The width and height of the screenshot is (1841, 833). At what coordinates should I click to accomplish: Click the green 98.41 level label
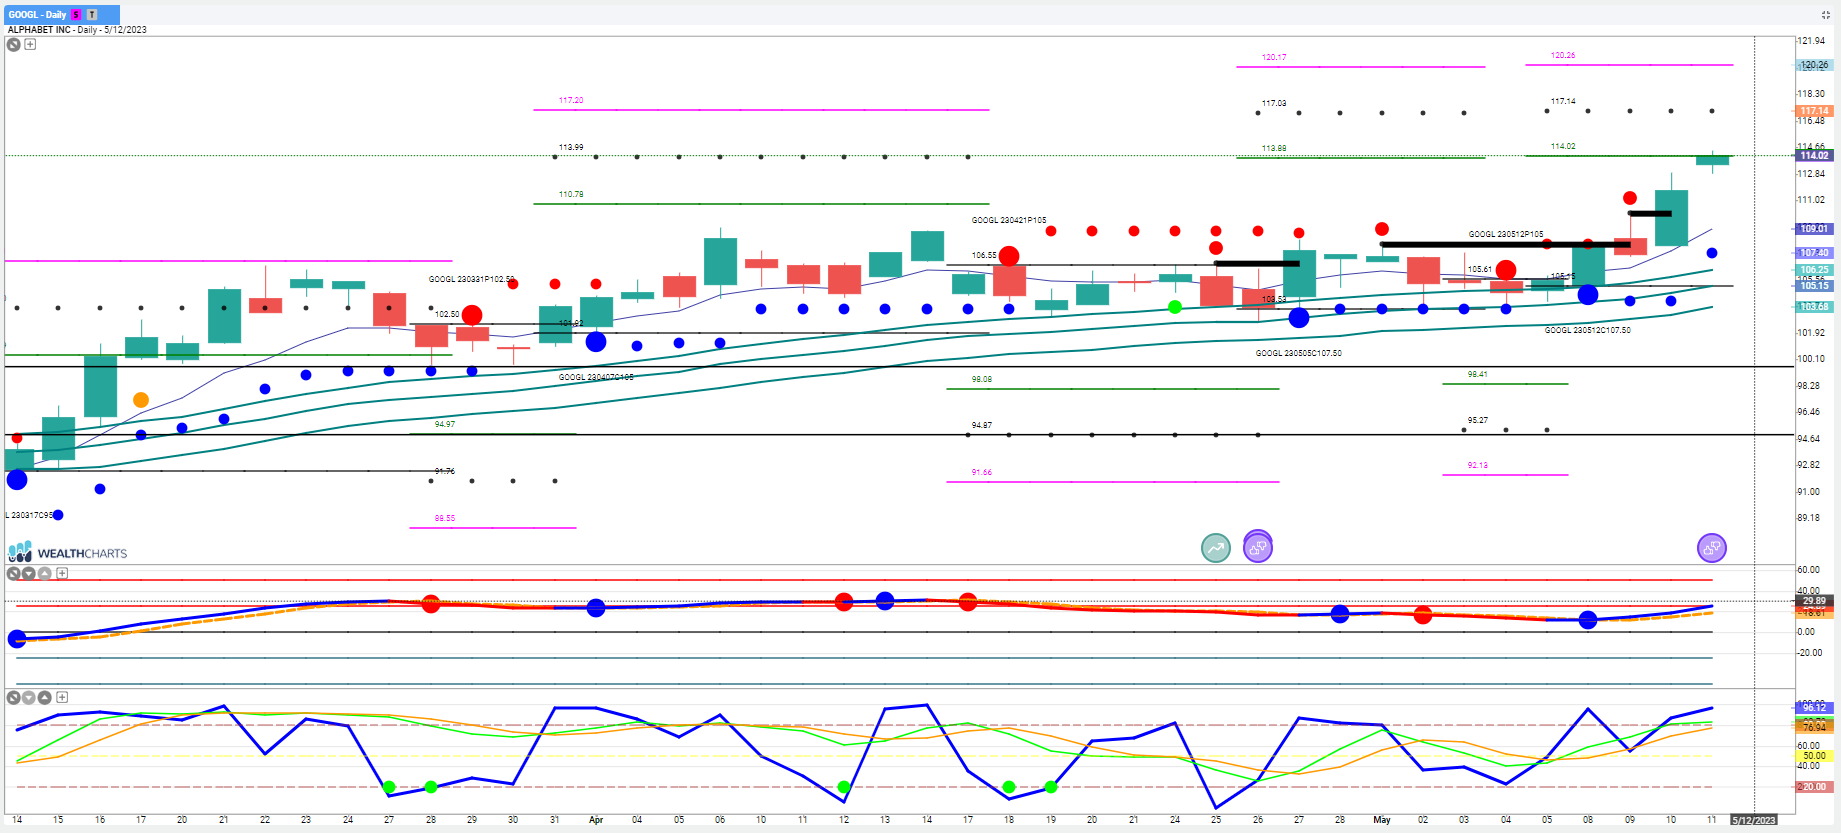click(x=1478, y=374)
